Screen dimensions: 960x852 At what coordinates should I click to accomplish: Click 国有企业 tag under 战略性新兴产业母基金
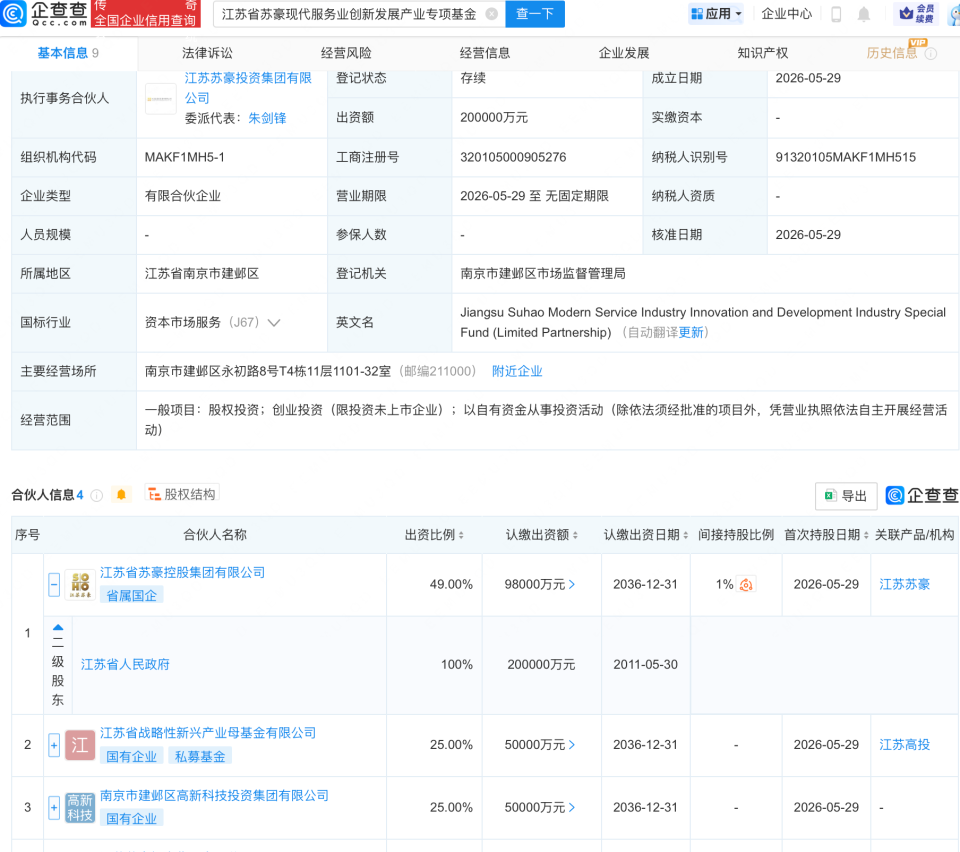[x=131, y=757]
